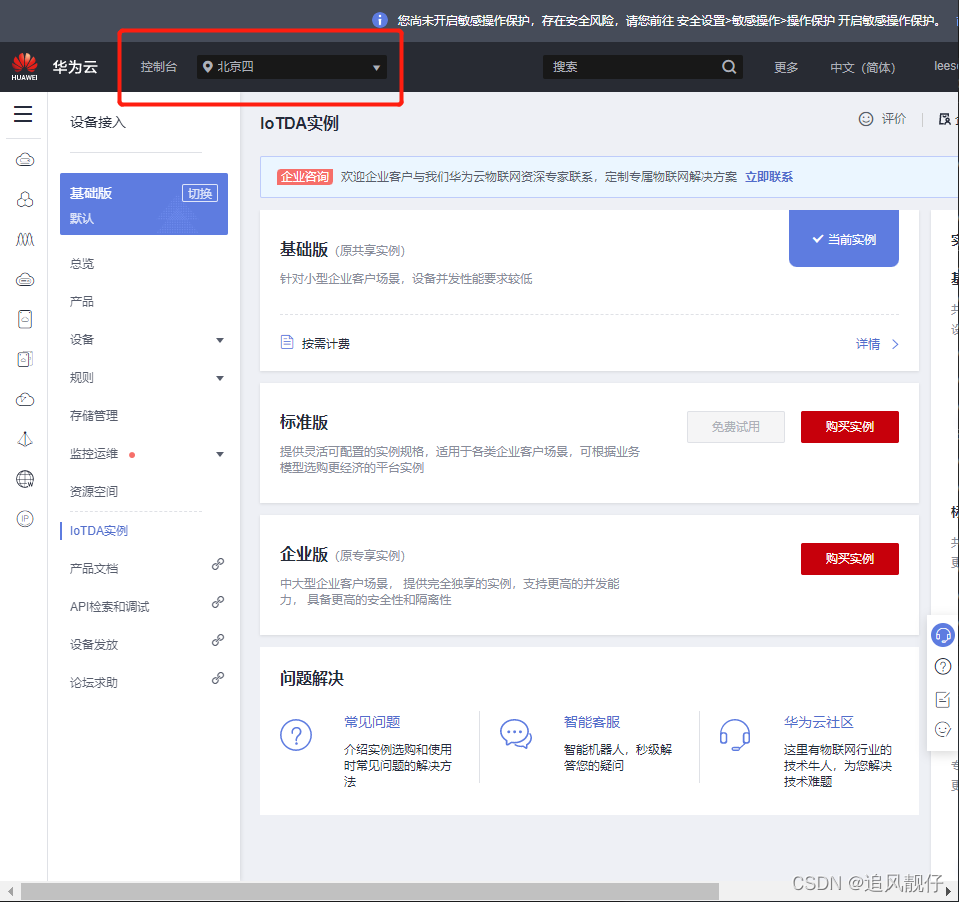Click the info icon in the top notice
This screenshot has height=902, width=959.
pyautogui.click(x=380, y=20)
